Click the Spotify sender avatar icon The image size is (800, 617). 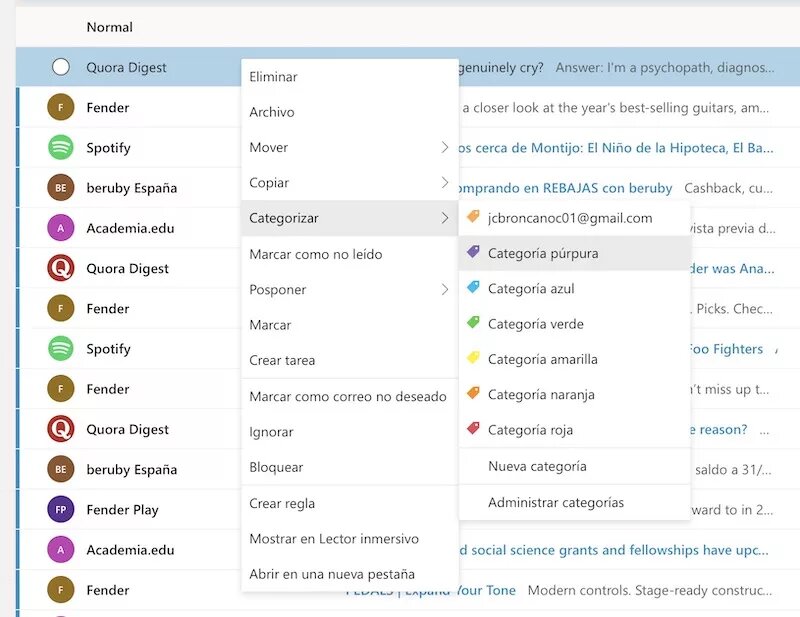(61, 147)
